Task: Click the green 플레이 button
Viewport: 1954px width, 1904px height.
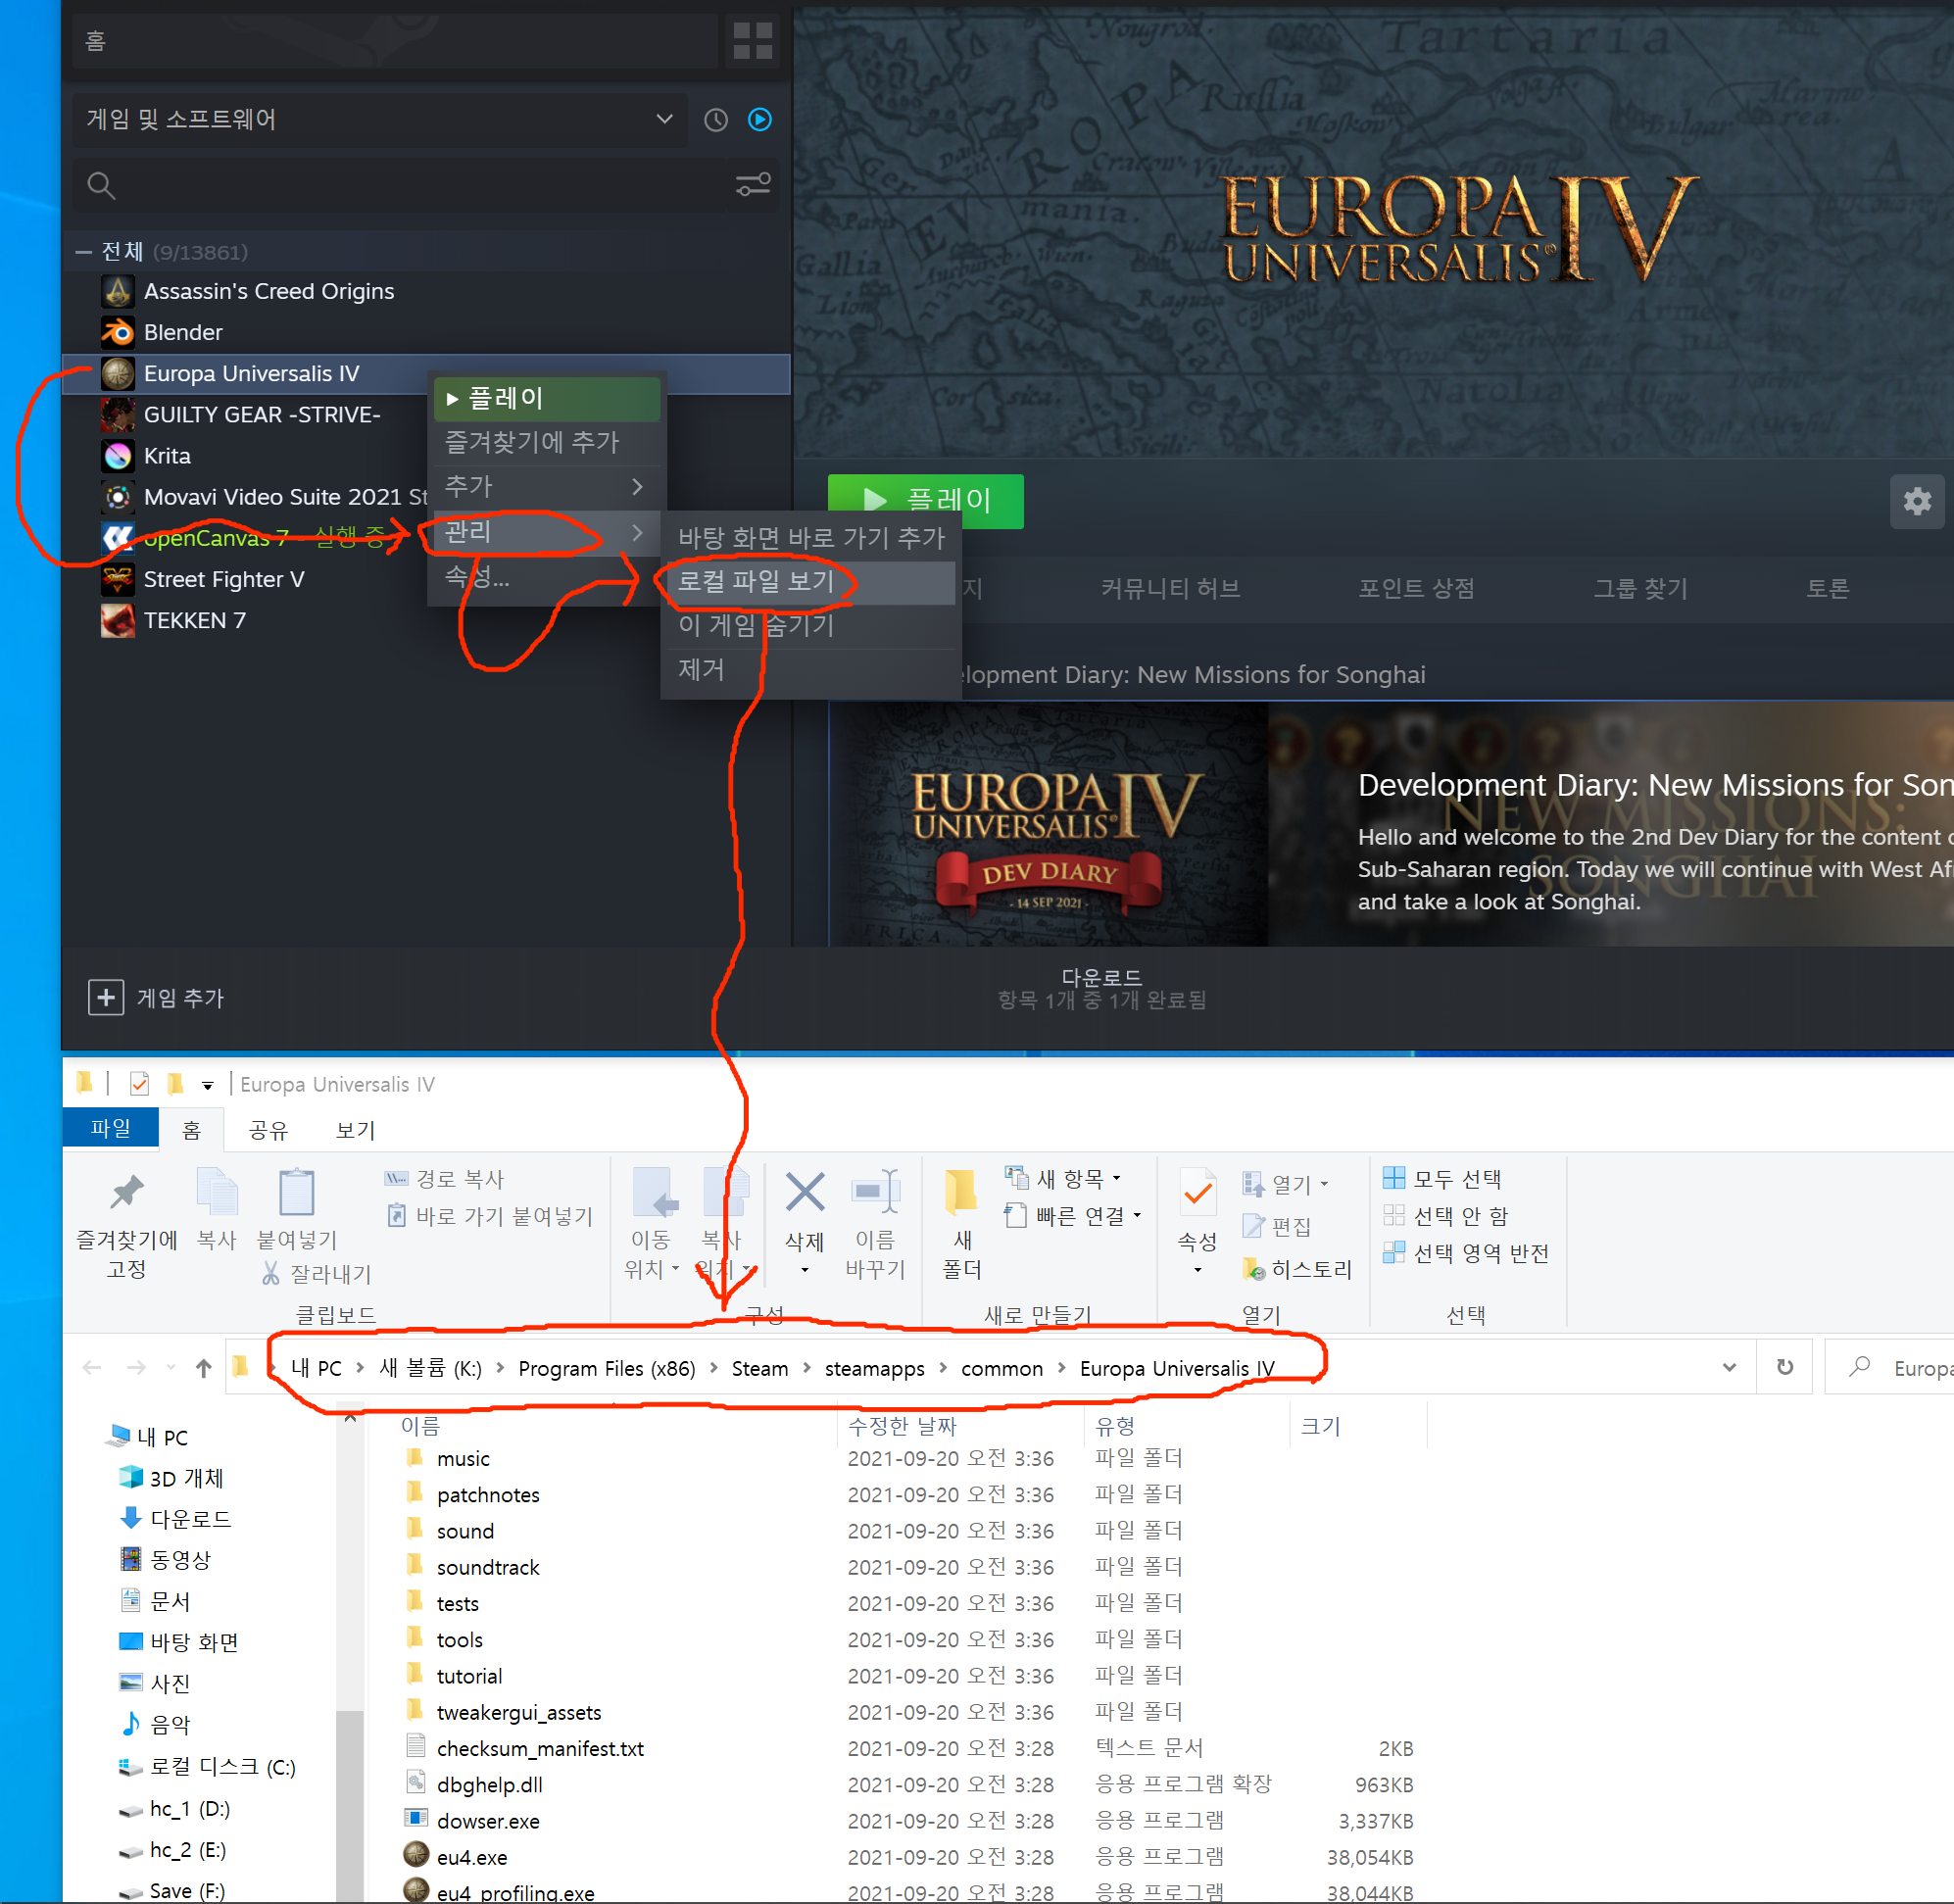Action: pos(925,500)
